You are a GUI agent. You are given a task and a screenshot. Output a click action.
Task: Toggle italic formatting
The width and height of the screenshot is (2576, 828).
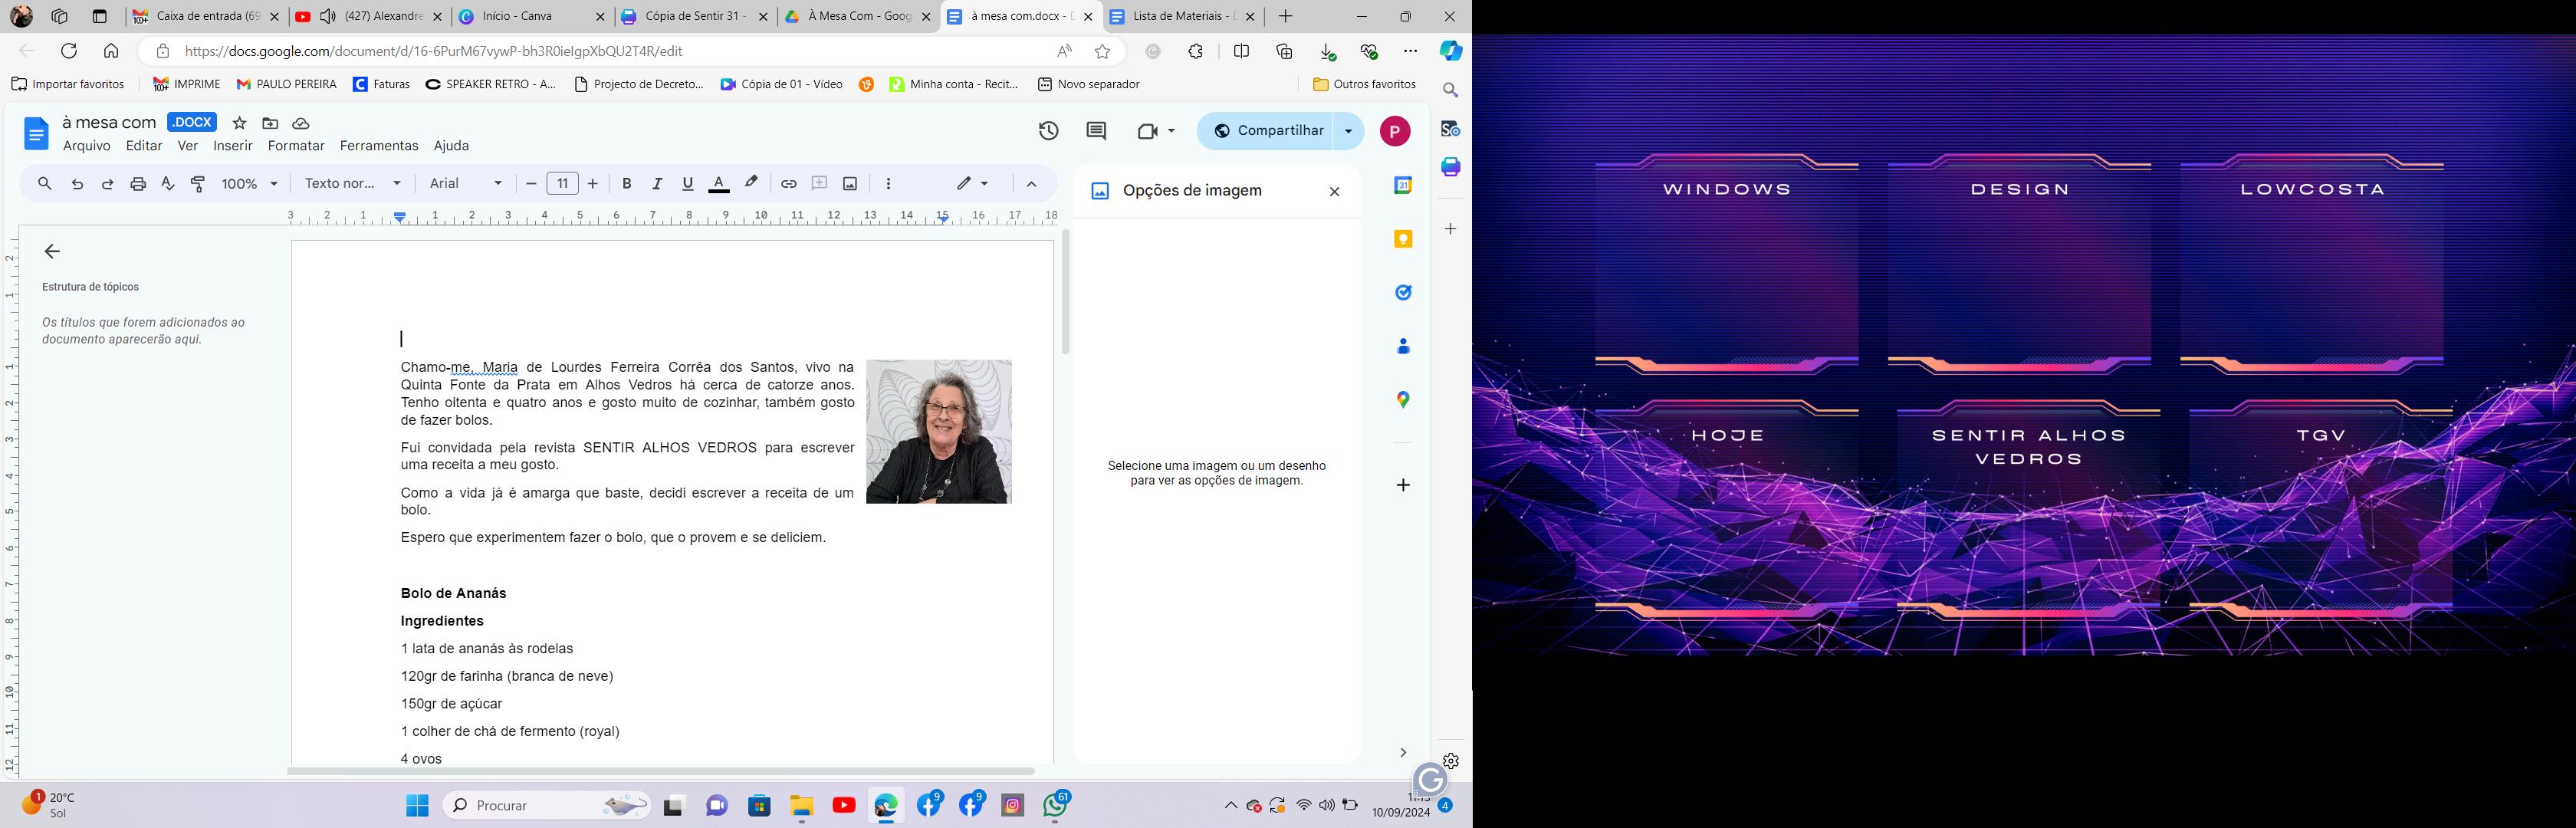coord(657,184)
